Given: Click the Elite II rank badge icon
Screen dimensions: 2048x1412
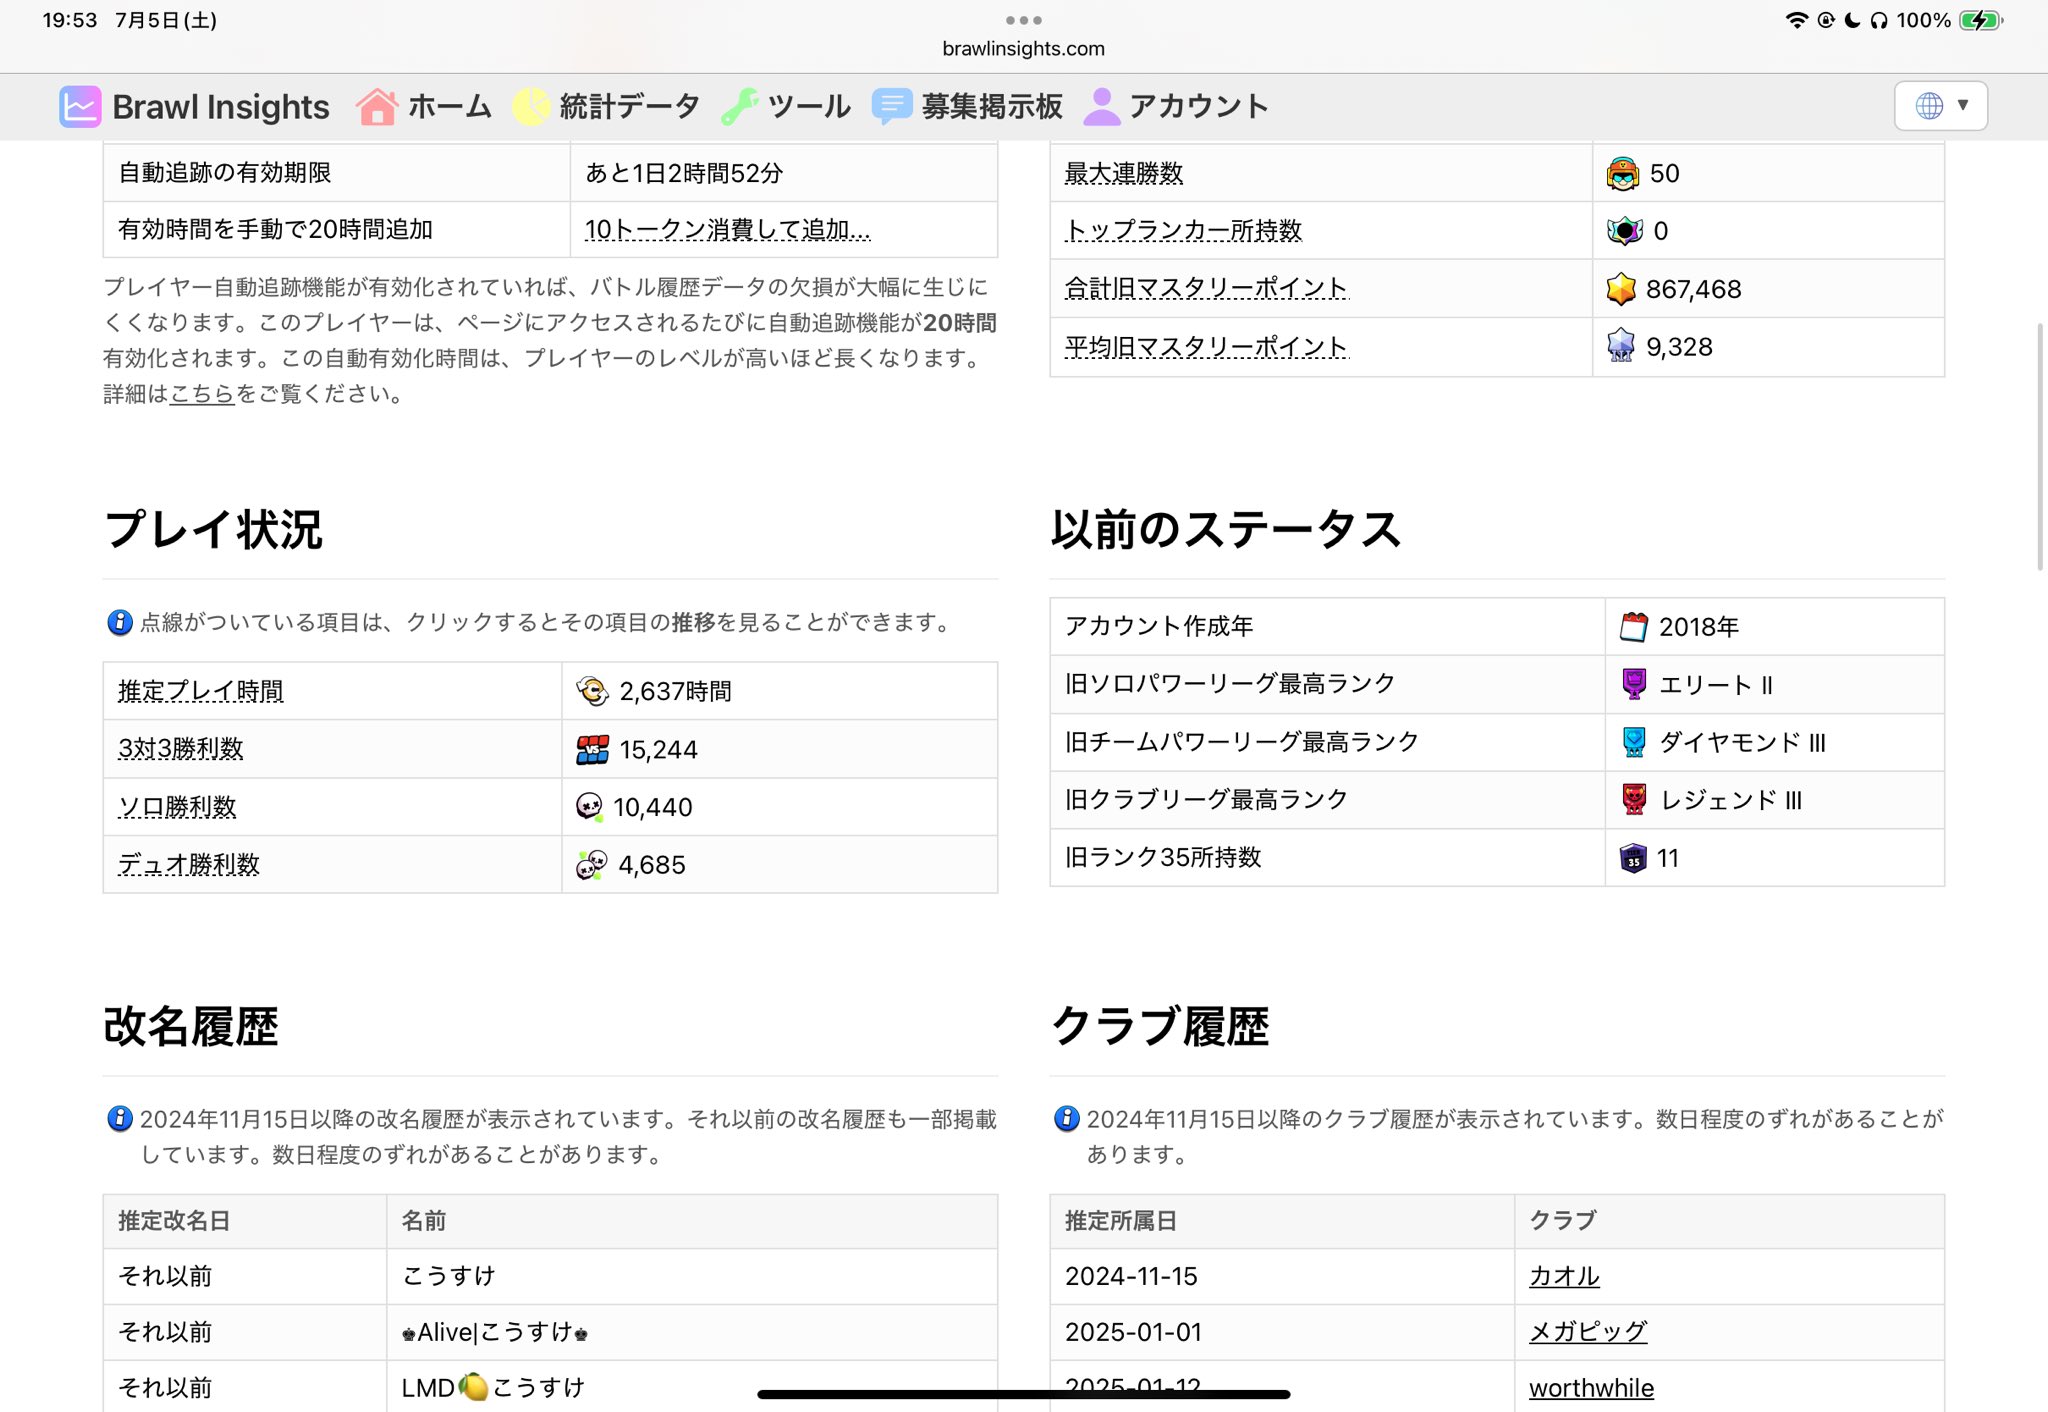Looking at the screenshot, I should pyautogui.click(x=1634, y=685).
